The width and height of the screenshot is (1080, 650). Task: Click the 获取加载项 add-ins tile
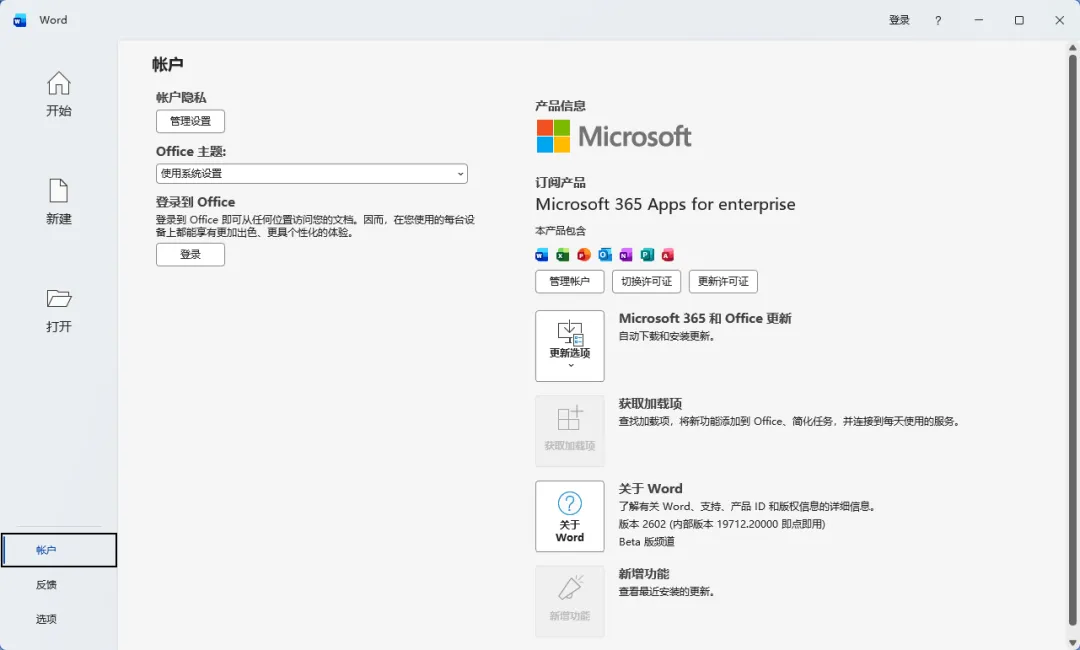pyautogui.click(x=570, y=431)
